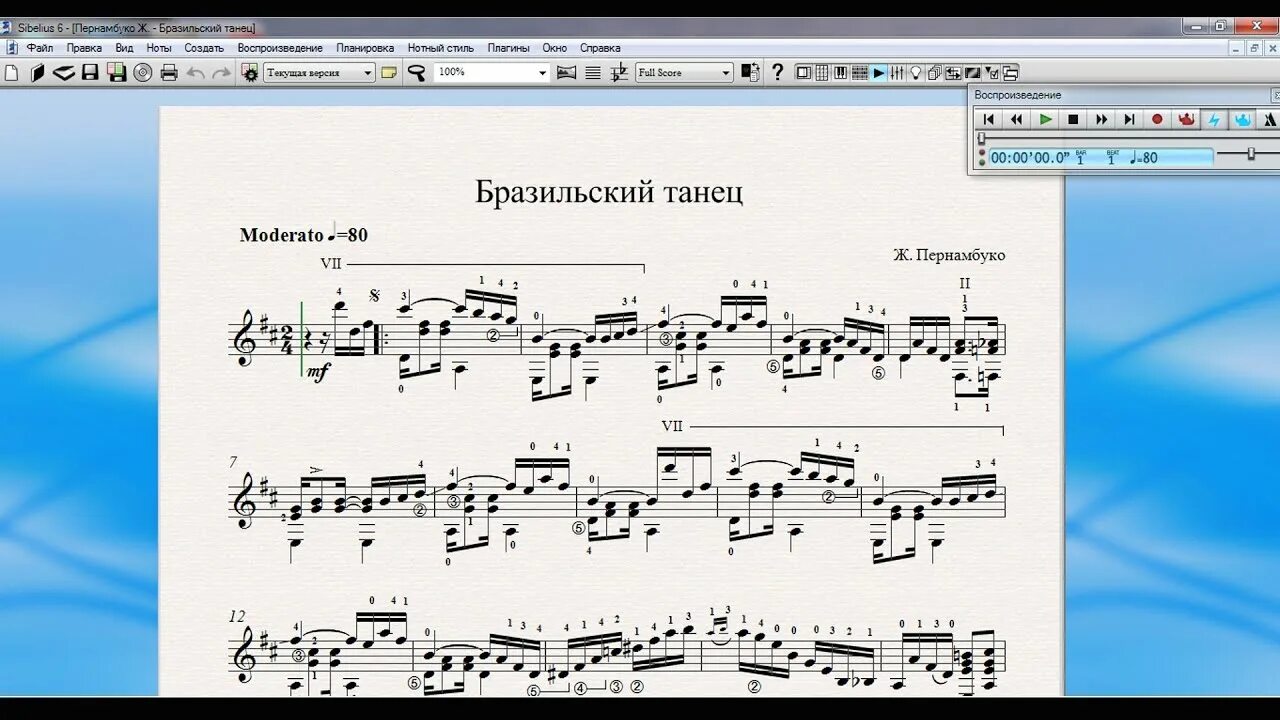This screenshot has height=720, width=1280.
Task: Open the Правка menu
Action: [84, 47]
